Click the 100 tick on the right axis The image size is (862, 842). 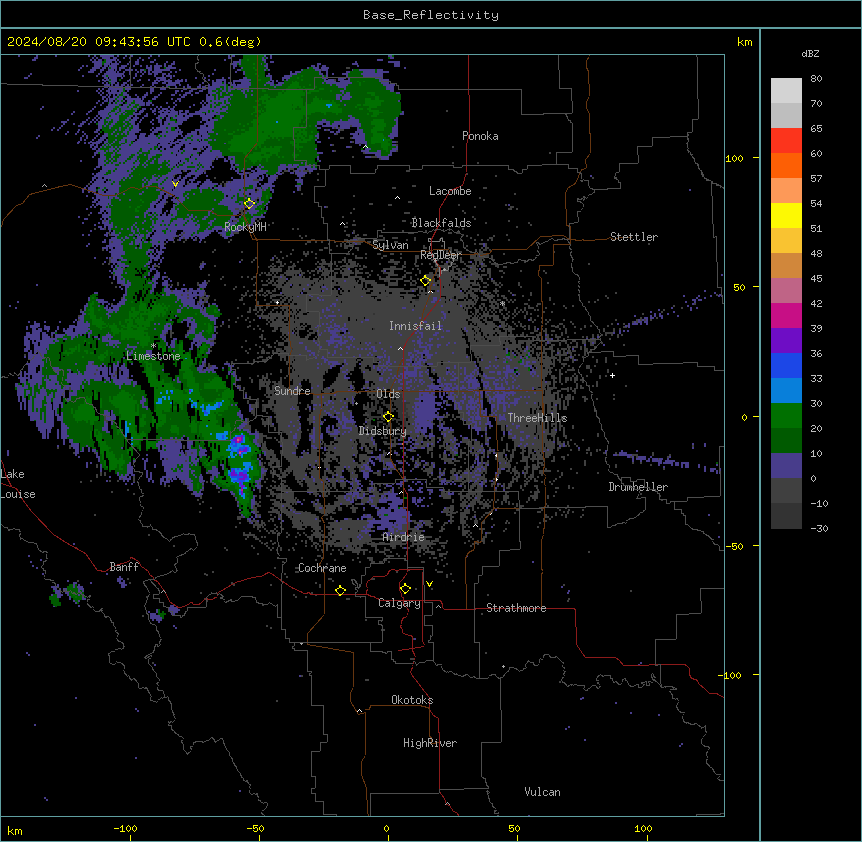pyautogui.click(x=734, y=158)
